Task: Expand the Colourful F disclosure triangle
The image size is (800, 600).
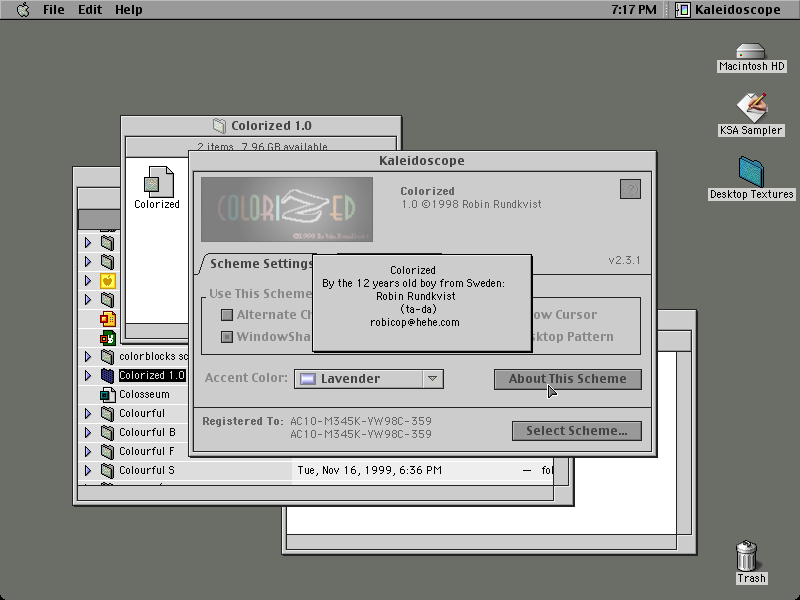Action: 88,452
